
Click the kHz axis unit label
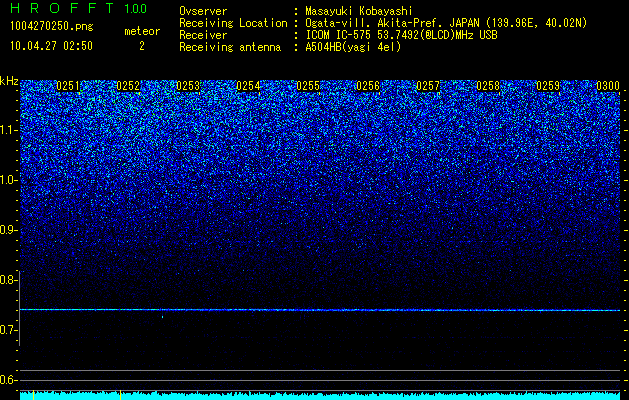9,81
